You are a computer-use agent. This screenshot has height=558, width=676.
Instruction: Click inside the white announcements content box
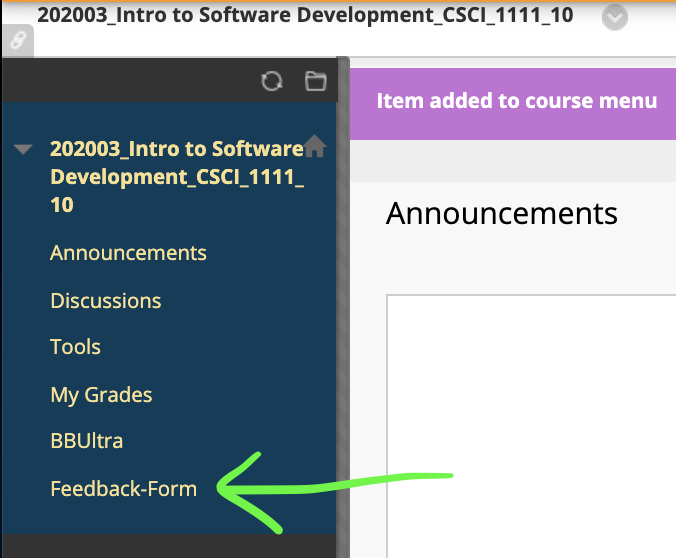coord(530,420)
